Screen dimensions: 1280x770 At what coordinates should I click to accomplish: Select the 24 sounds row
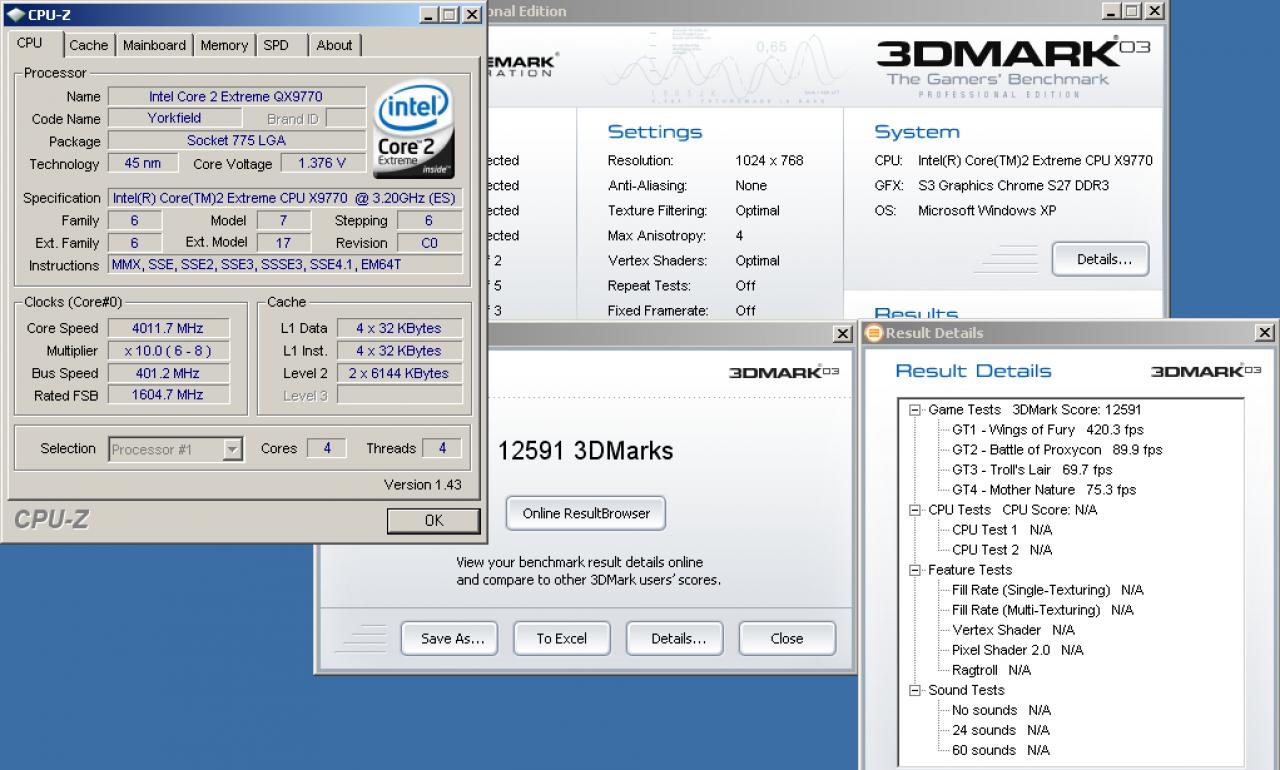point(1001,730)
